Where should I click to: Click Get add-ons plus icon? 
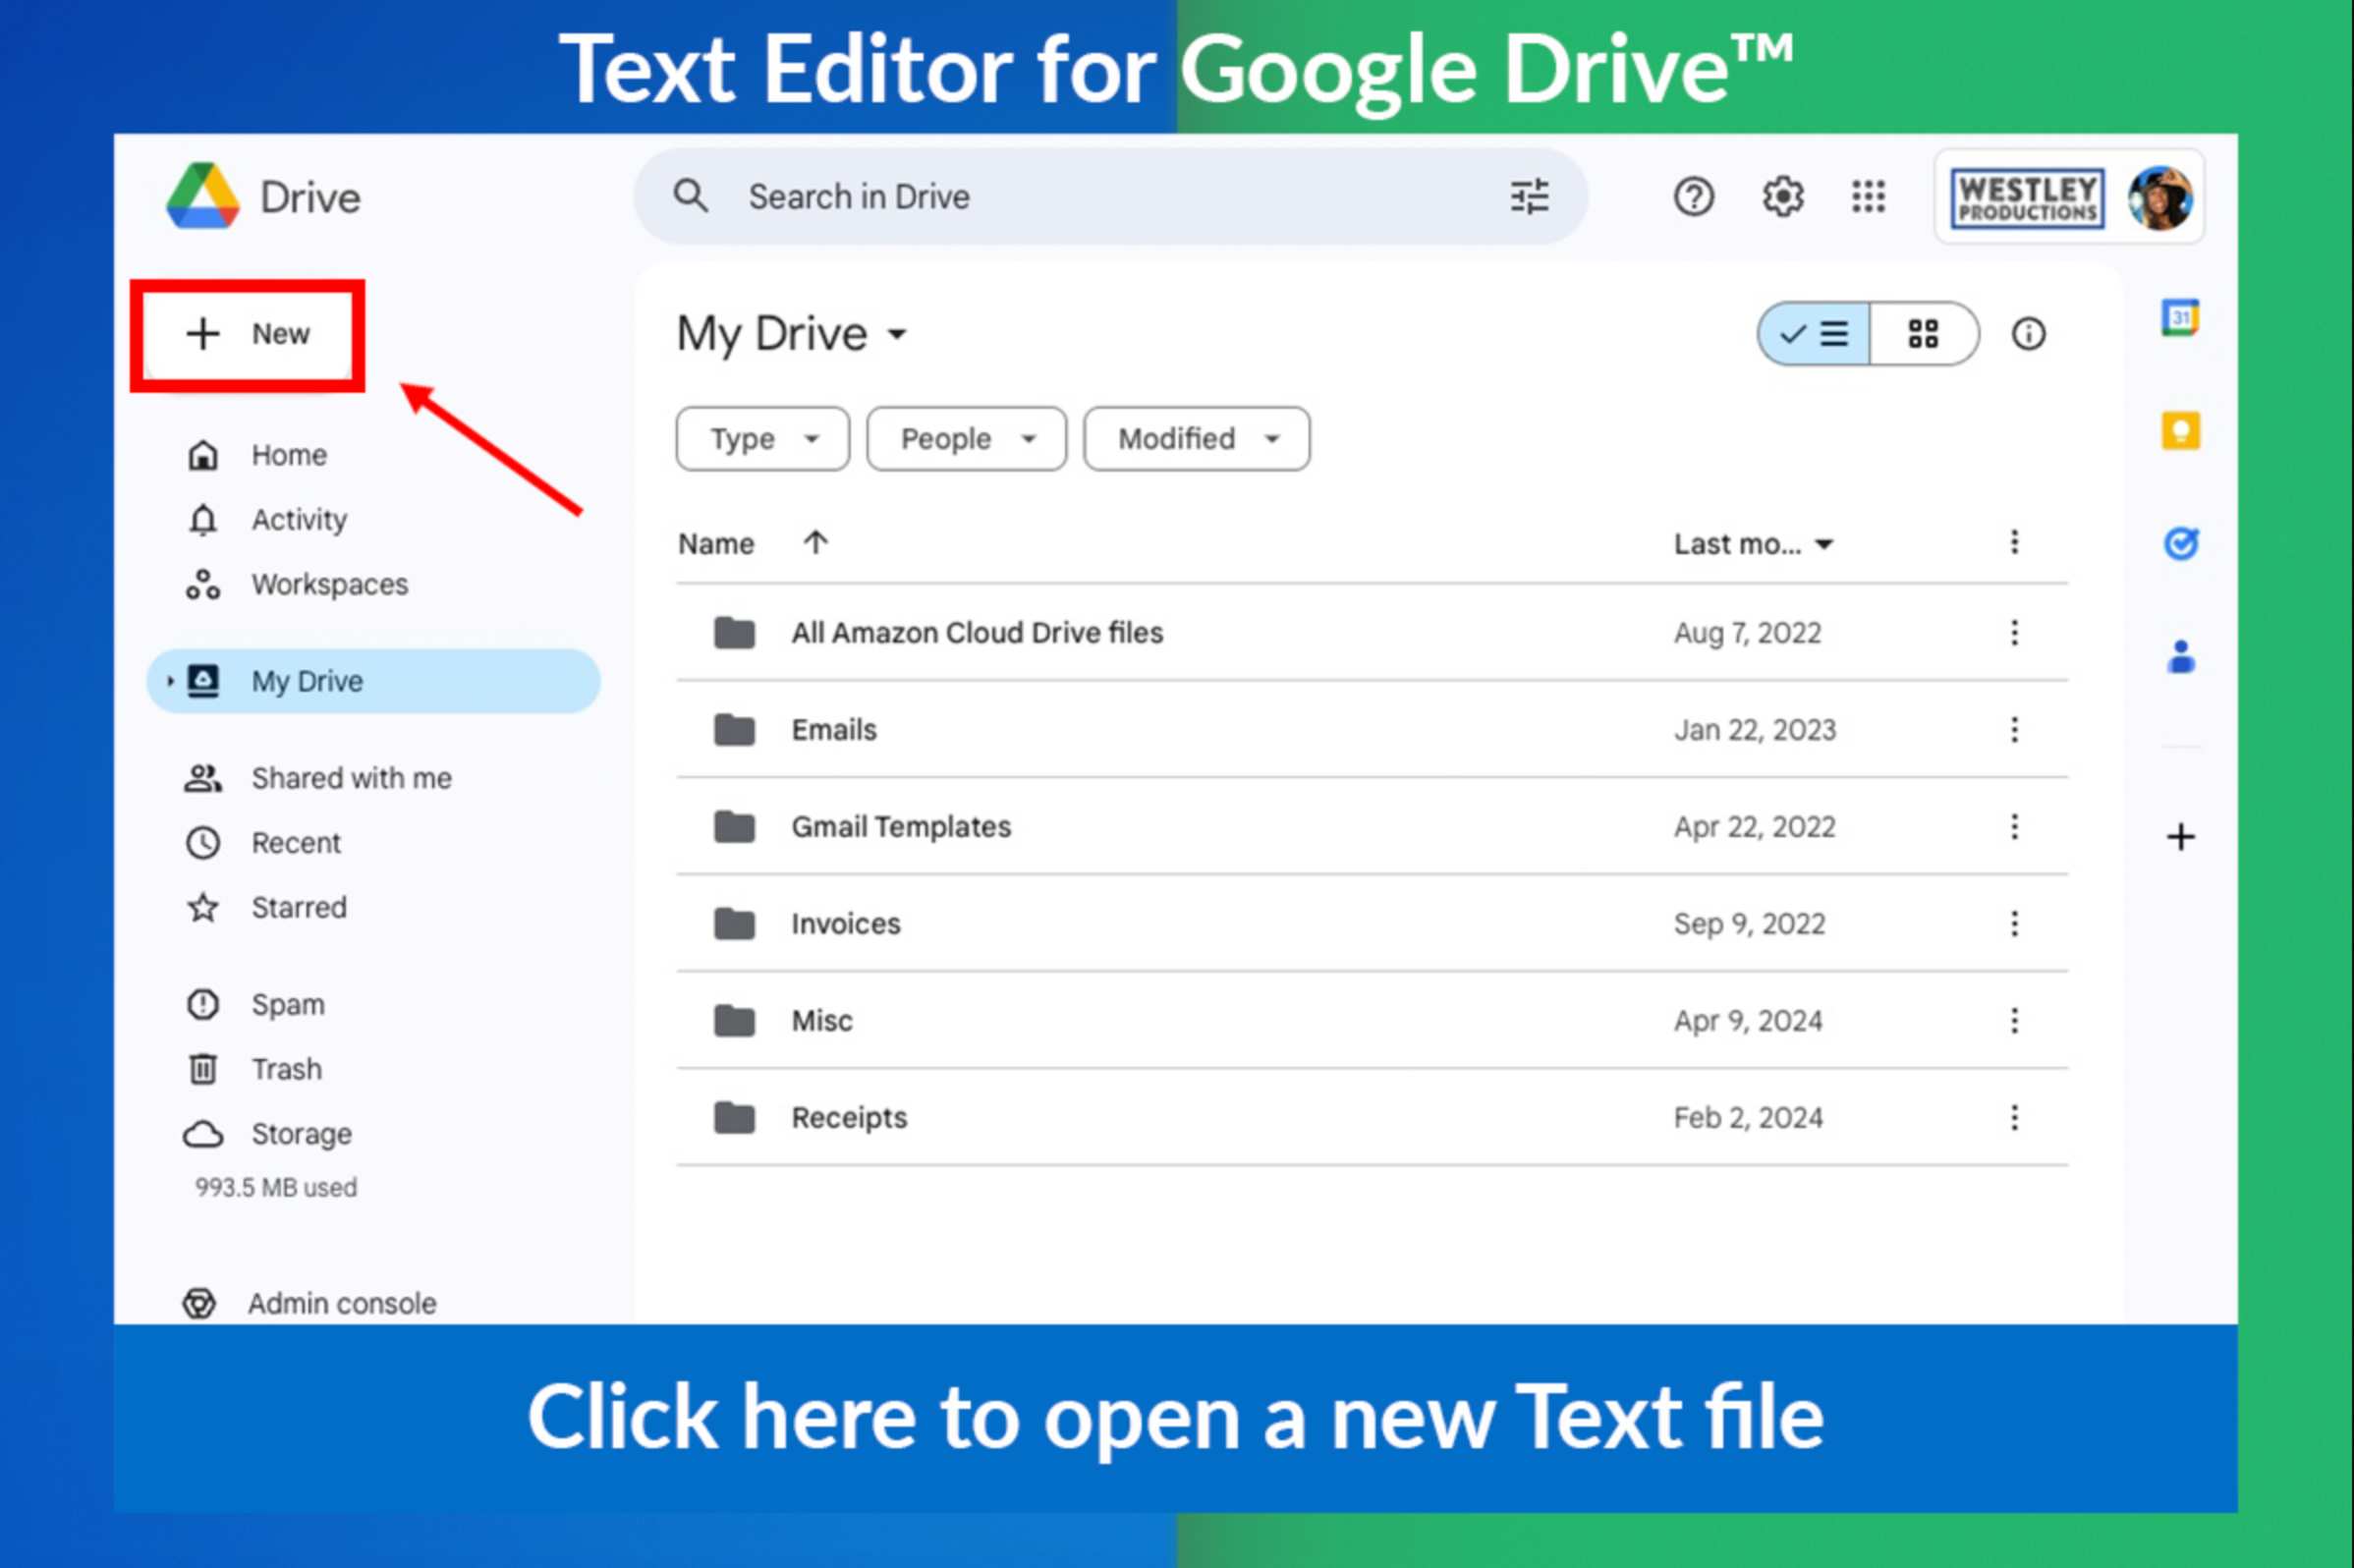click(2180, 836)
